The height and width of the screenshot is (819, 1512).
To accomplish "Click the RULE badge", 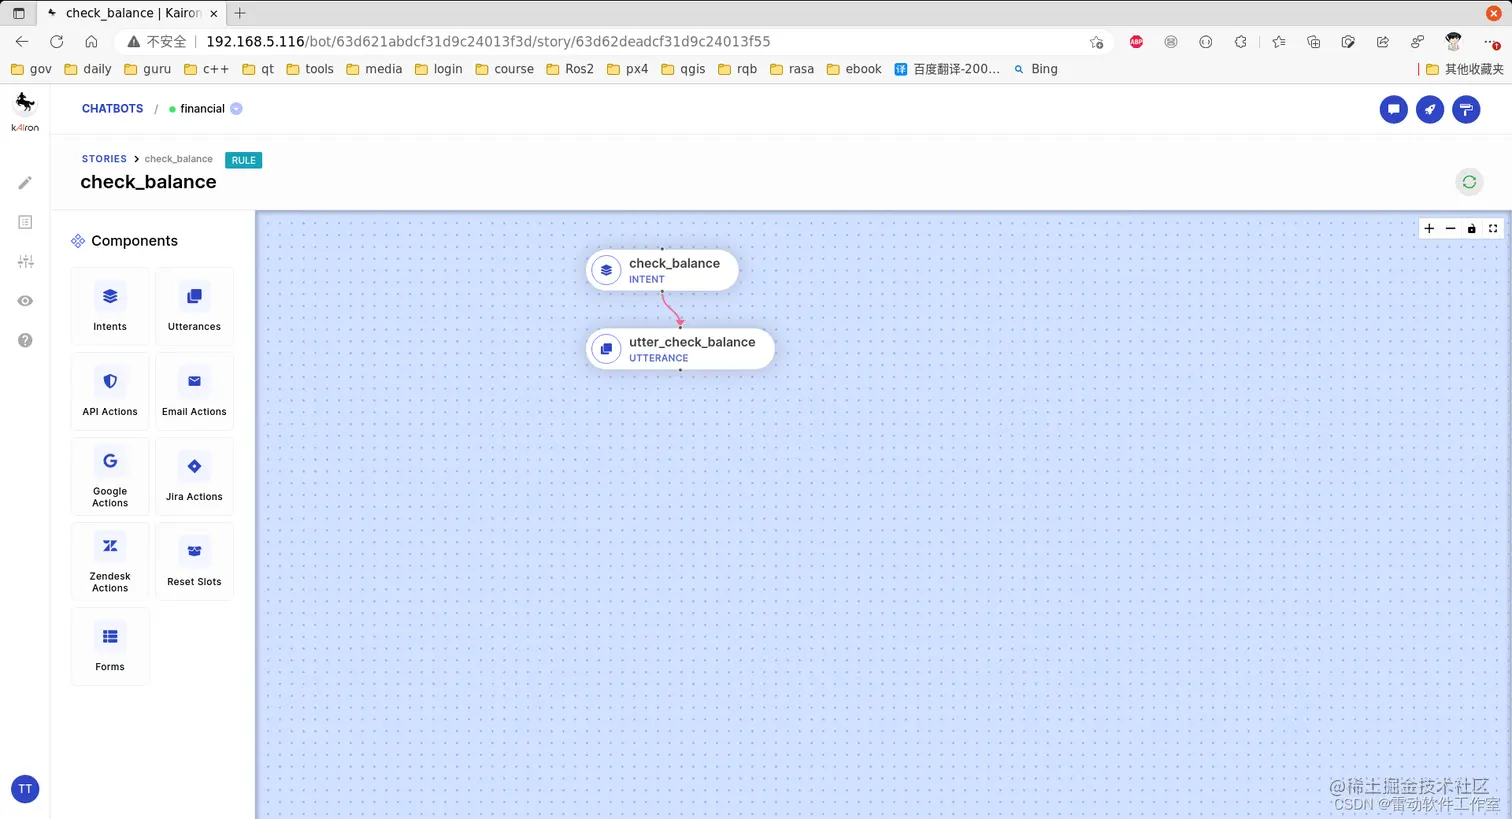I will coord(244,160).
